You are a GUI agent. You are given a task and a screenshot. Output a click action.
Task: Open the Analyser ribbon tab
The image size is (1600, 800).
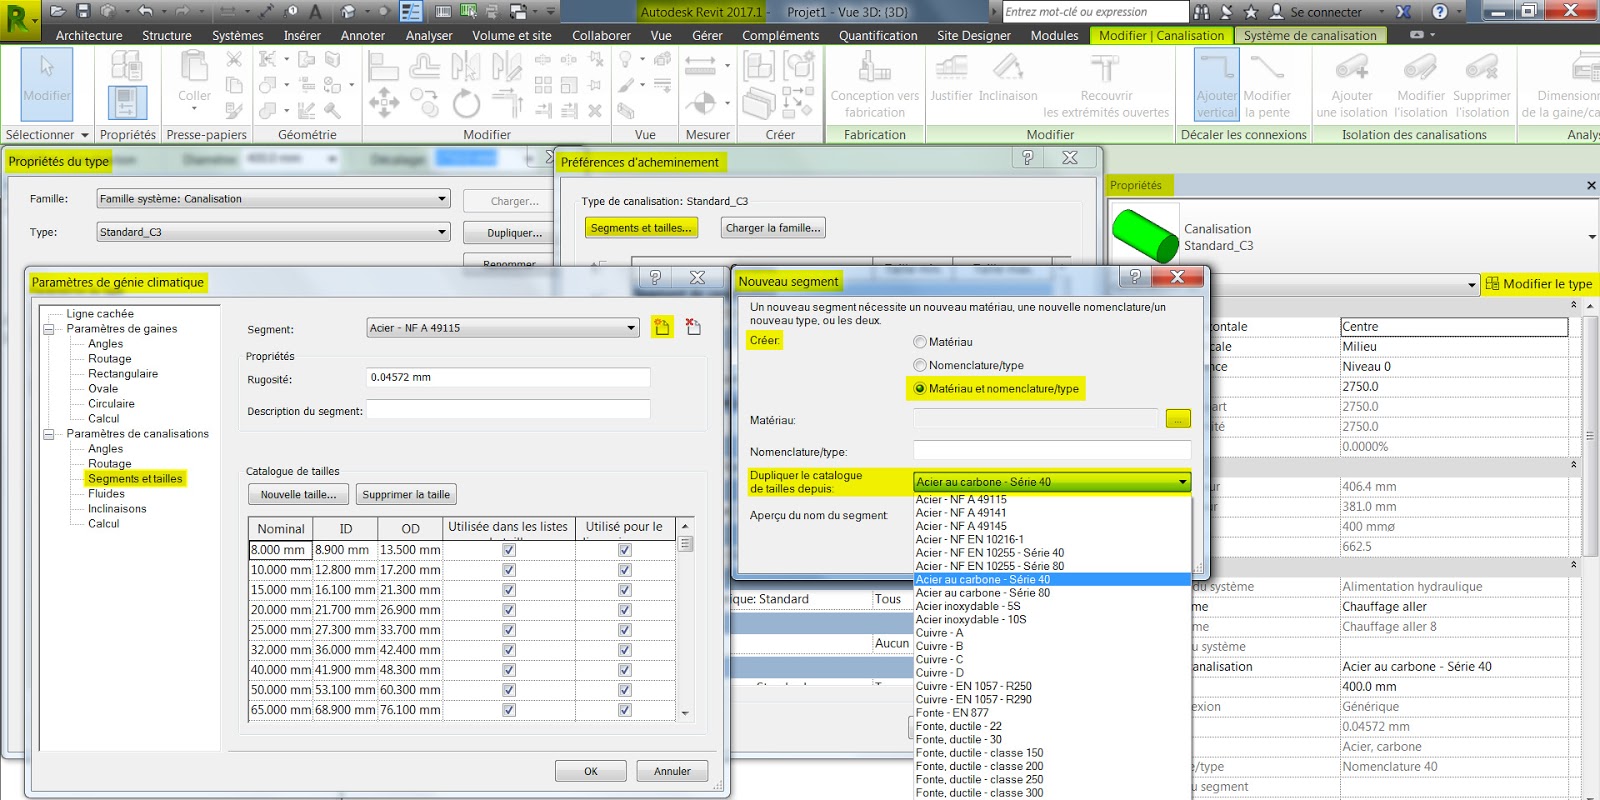click(429, 35)
